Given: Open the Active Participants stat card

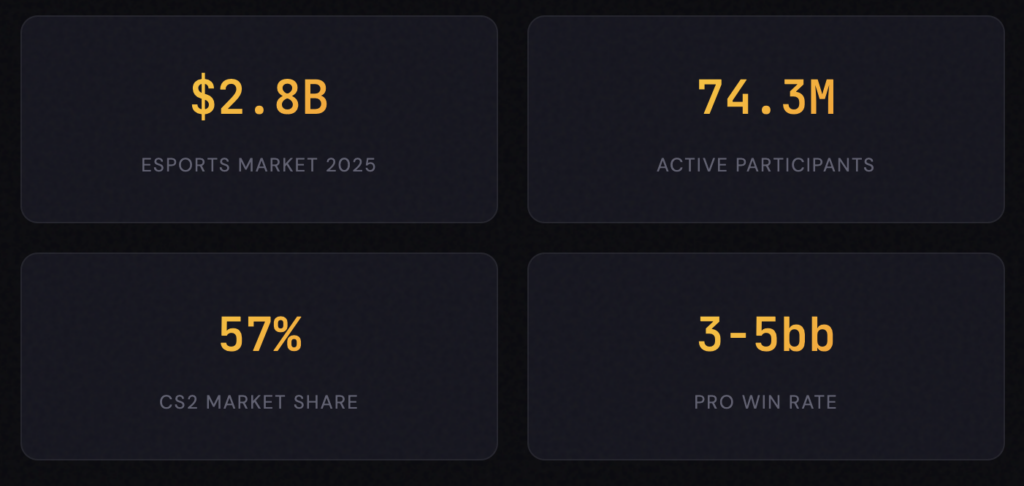Looking at the screenshot, I should [x=766, y=200].
